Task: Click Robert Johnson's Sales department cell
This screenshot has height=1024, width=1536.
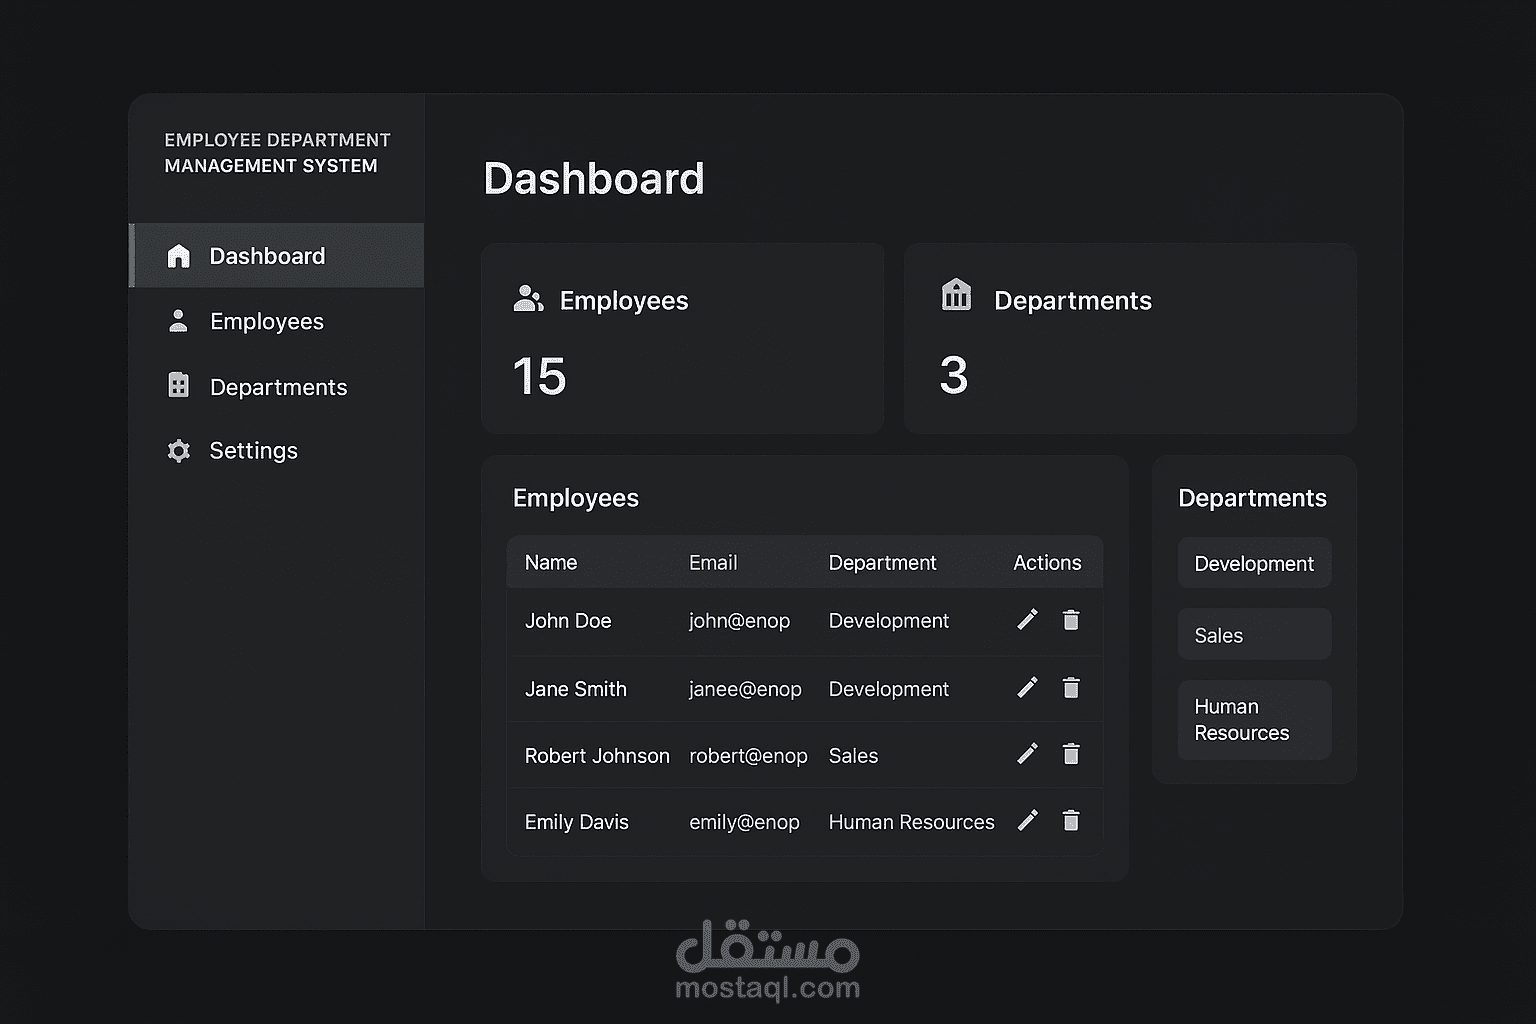Action: pyautogui.click(x=853, y=756)
